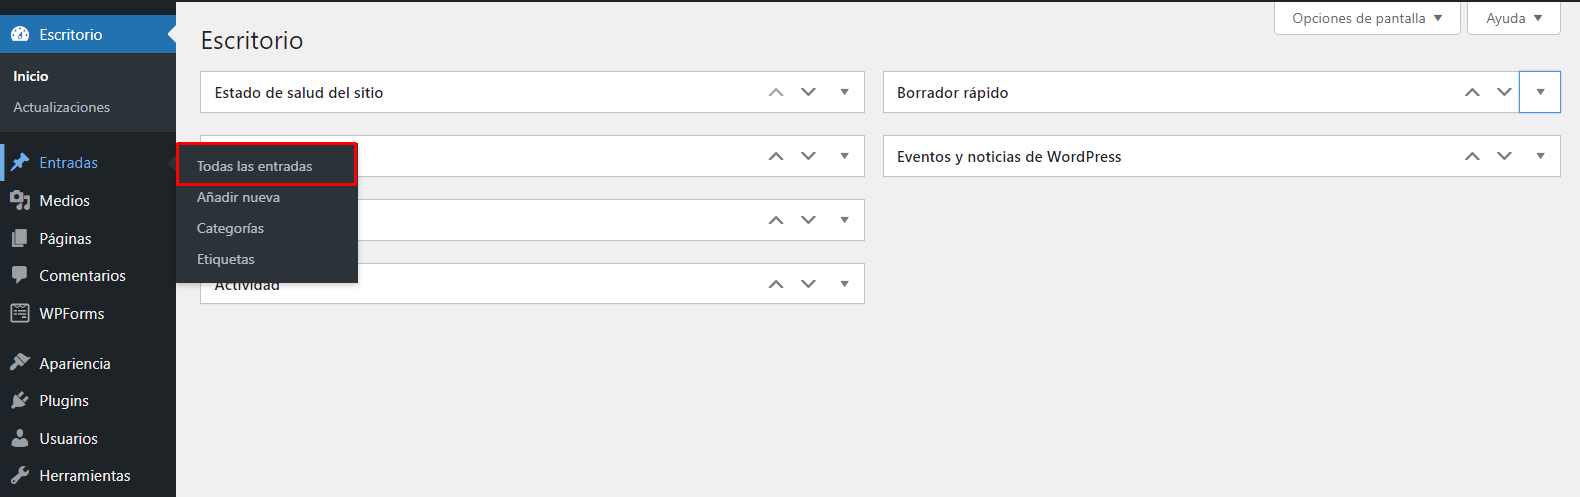Open Categorías from the Entradas submenu
Viewport: 1580px width, 497px height.
230,228
